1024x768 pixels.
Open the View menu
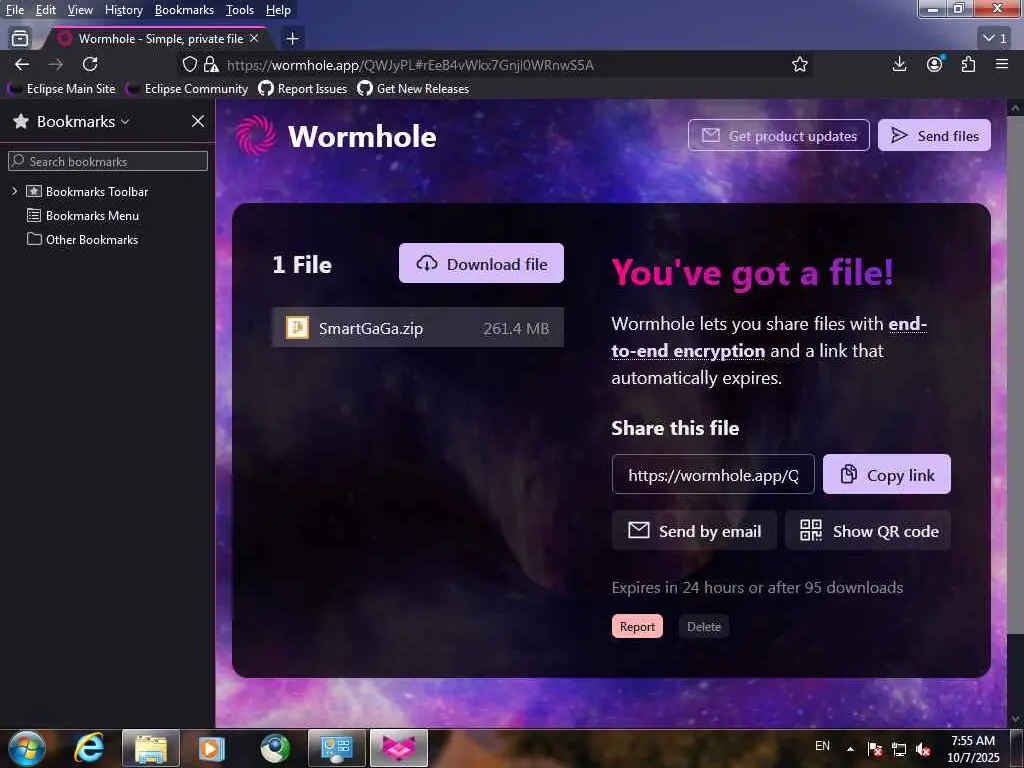(80, 10)
